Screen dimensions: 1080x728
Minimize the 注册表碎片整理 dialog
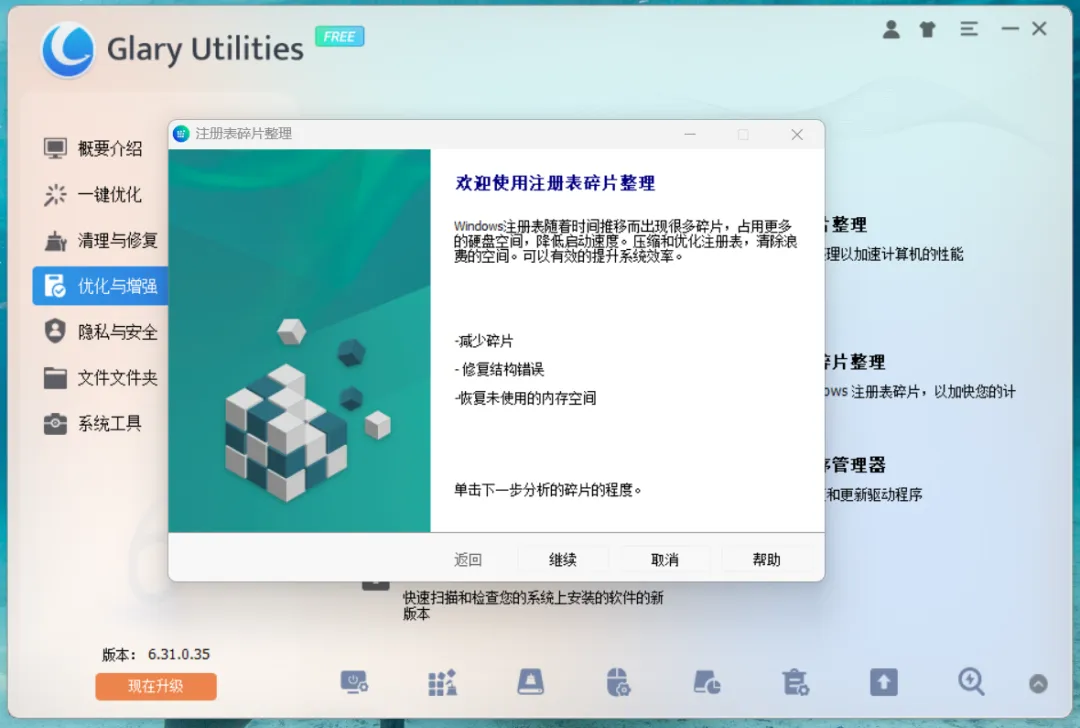pos(689,134)
